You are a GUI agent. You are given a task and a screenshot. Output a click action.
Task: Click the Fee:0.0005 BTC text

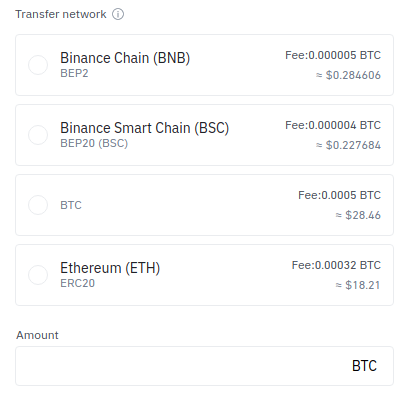tap(339, 195)
